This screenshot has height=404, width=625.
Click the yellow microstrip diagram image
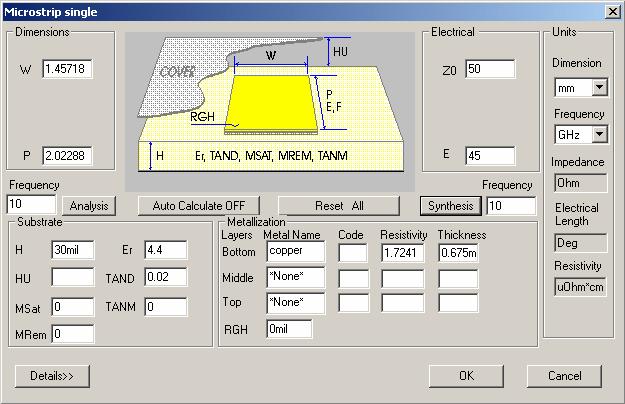click(270, 112)
